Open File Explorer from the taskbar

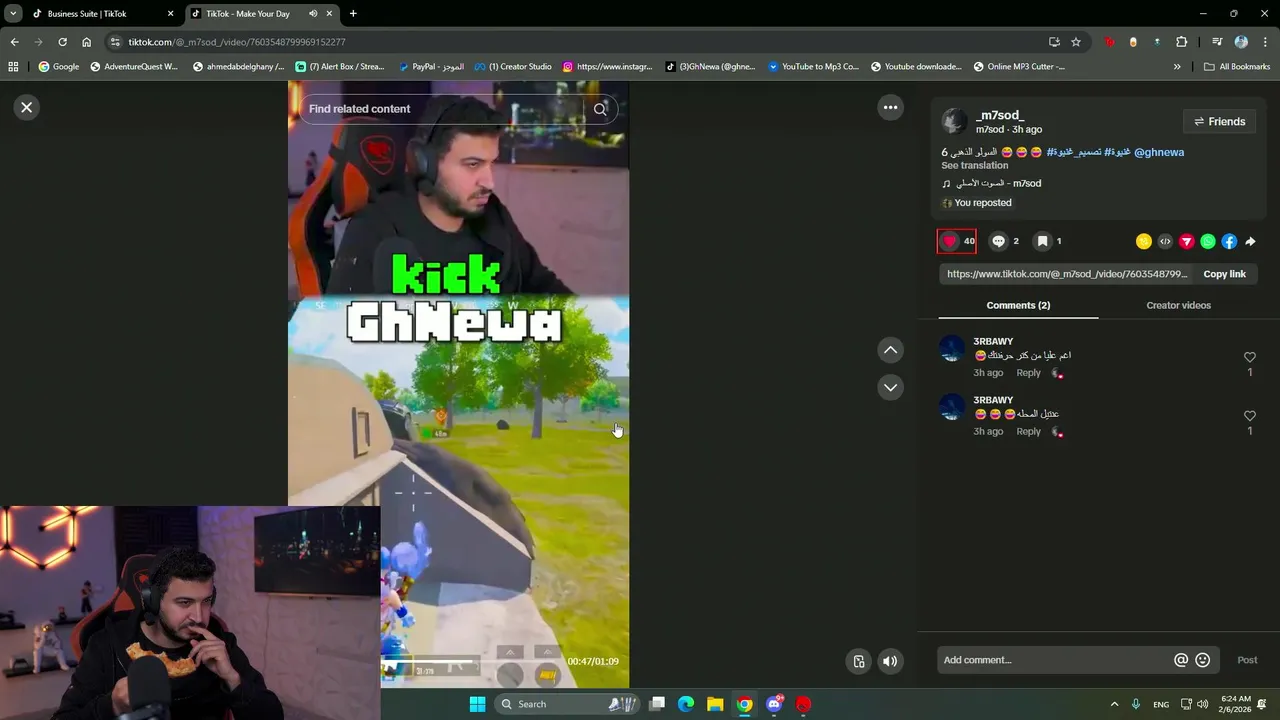pyautogui.click(x=715, y=704)
